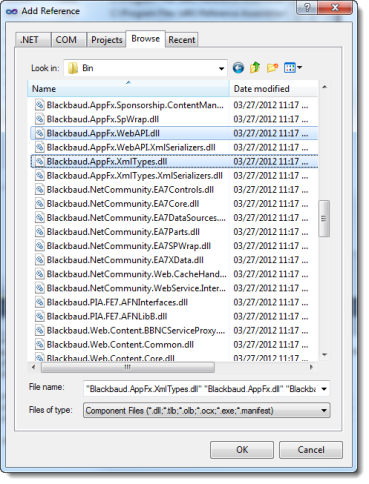Open the Files of type dropdown
The image size is (369, 484).
(x=207, y=410)
